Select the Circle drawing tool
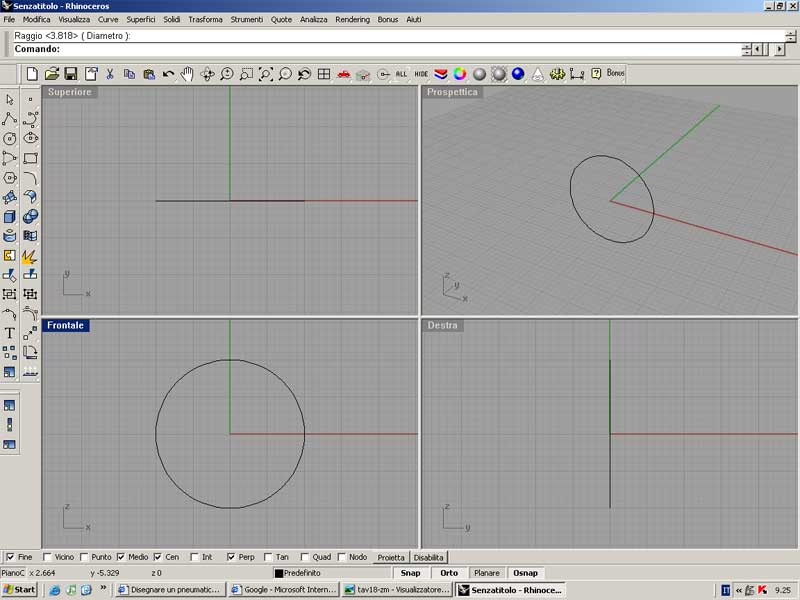Viewport: 800px width, 600px height. [10, 139]
